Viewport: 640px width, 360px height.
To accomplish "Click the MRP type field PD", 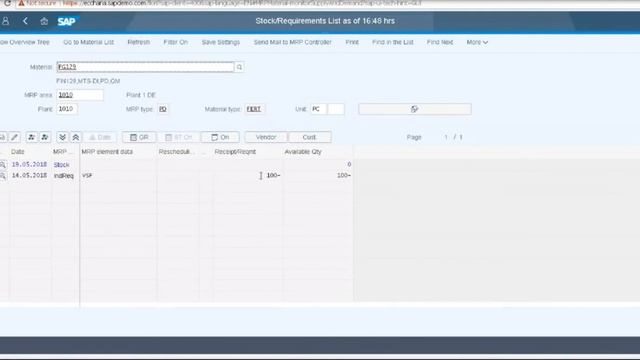I will coord(163,109).
